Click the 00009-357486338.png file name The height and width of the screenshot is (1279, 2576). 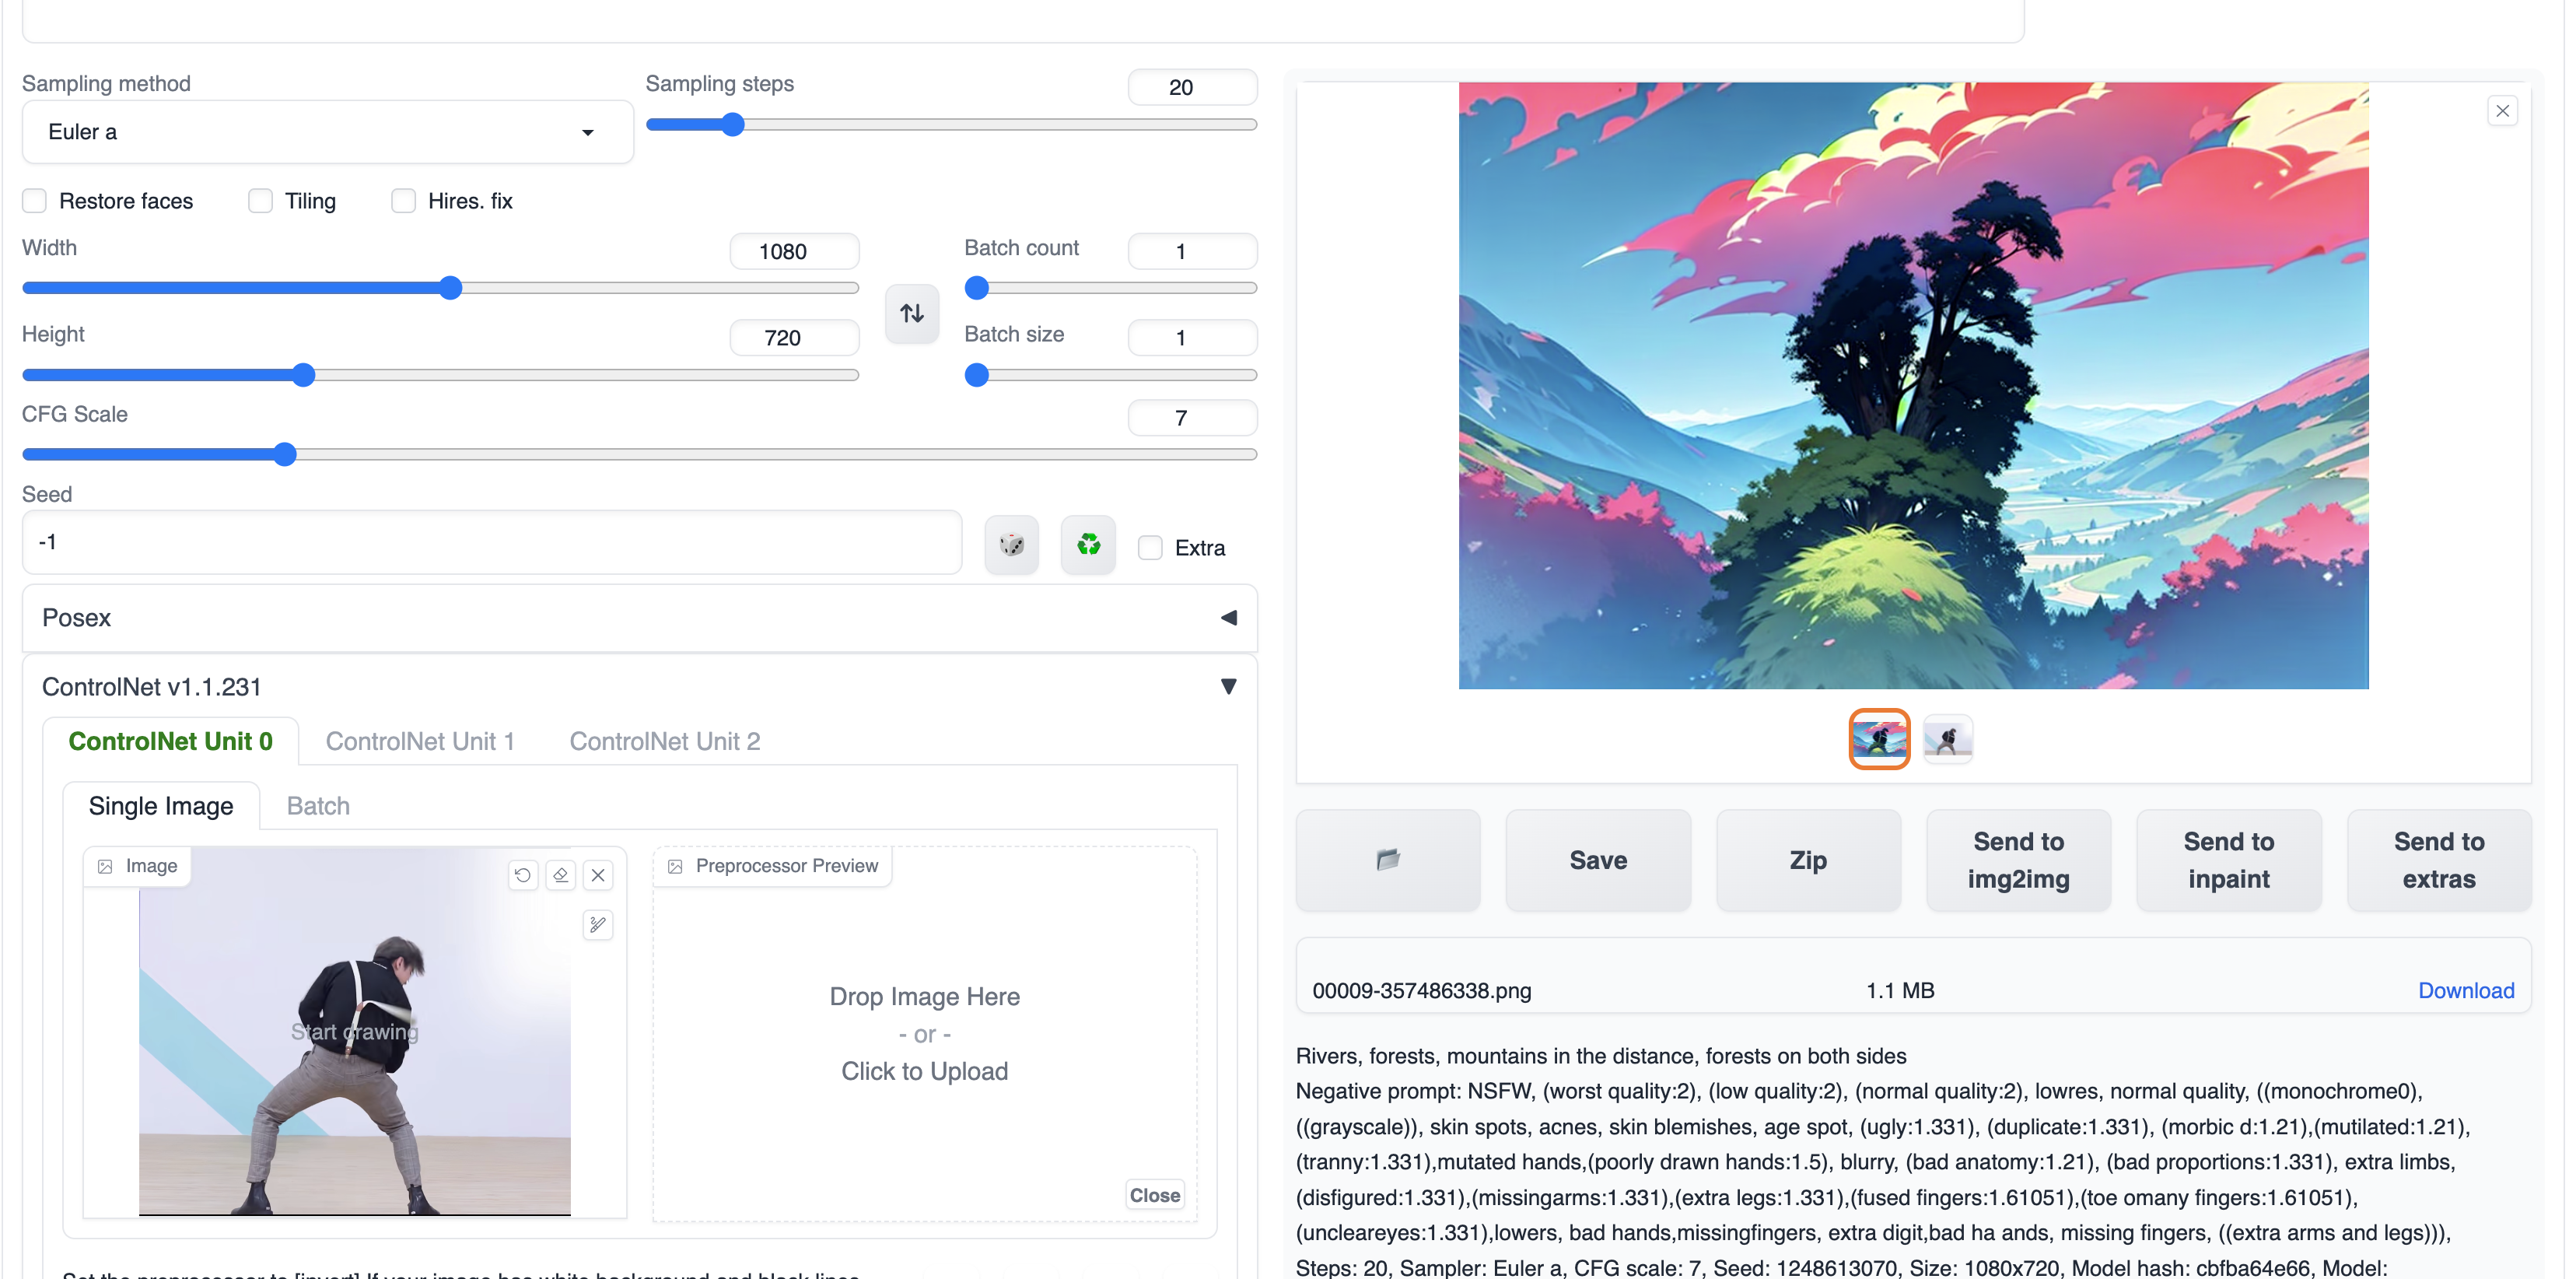[1421, 990]
